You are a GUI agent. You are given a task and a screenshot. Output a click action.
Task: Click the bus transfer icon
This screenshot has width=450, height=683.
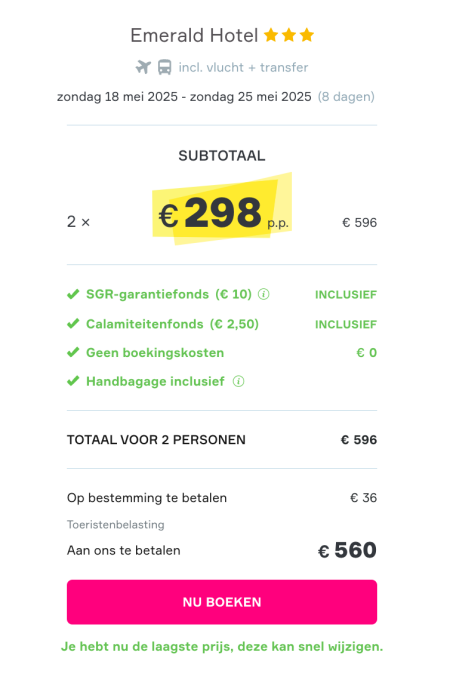[164, 68]
